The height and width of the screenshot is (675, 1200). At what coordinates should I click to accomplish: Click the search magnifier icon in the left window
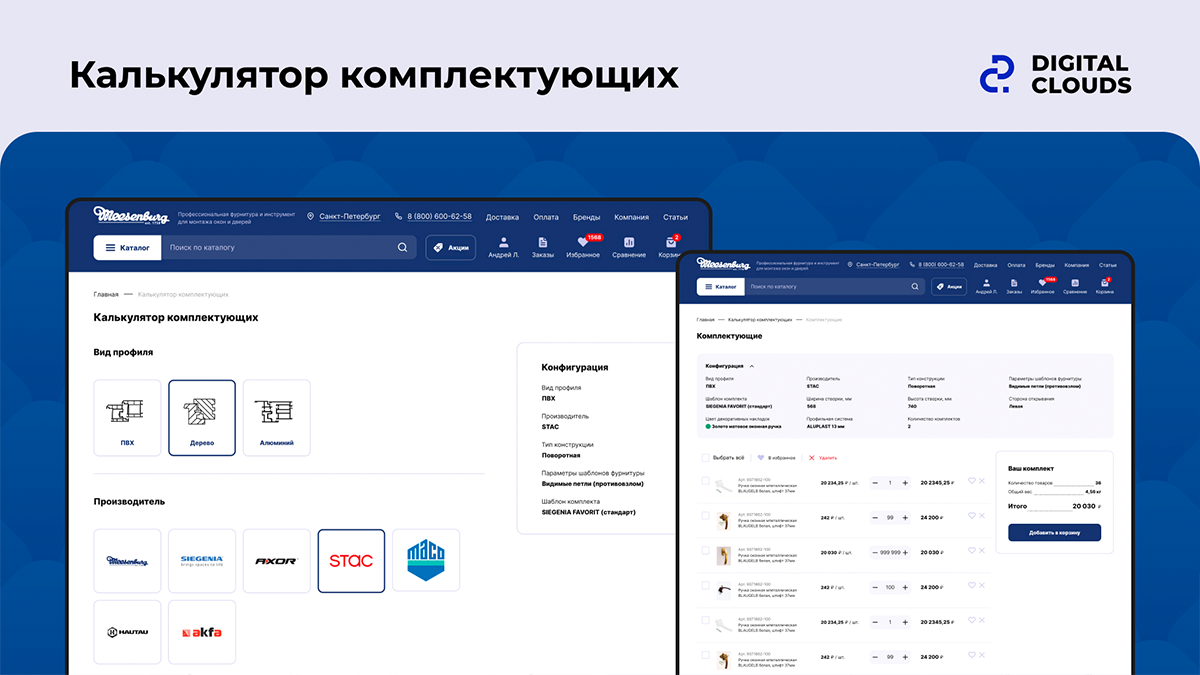[402, 248]
